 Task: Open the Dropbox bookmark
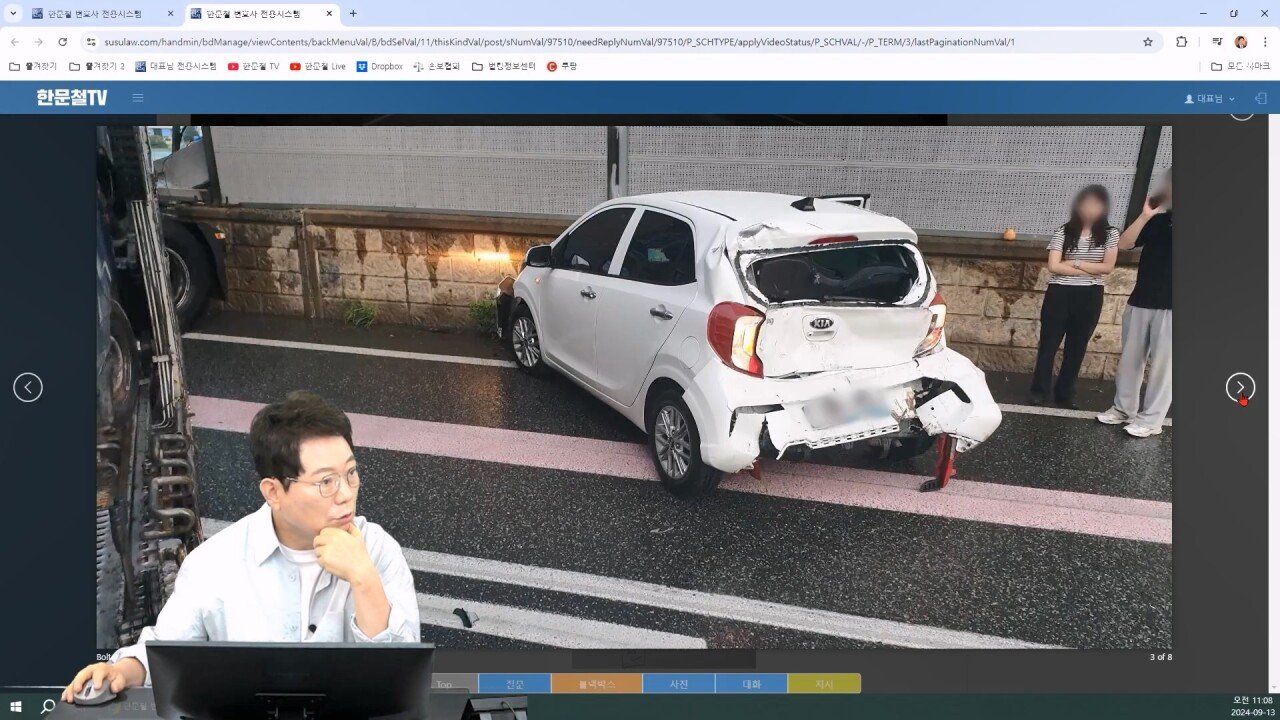click(x=380, y=66)
